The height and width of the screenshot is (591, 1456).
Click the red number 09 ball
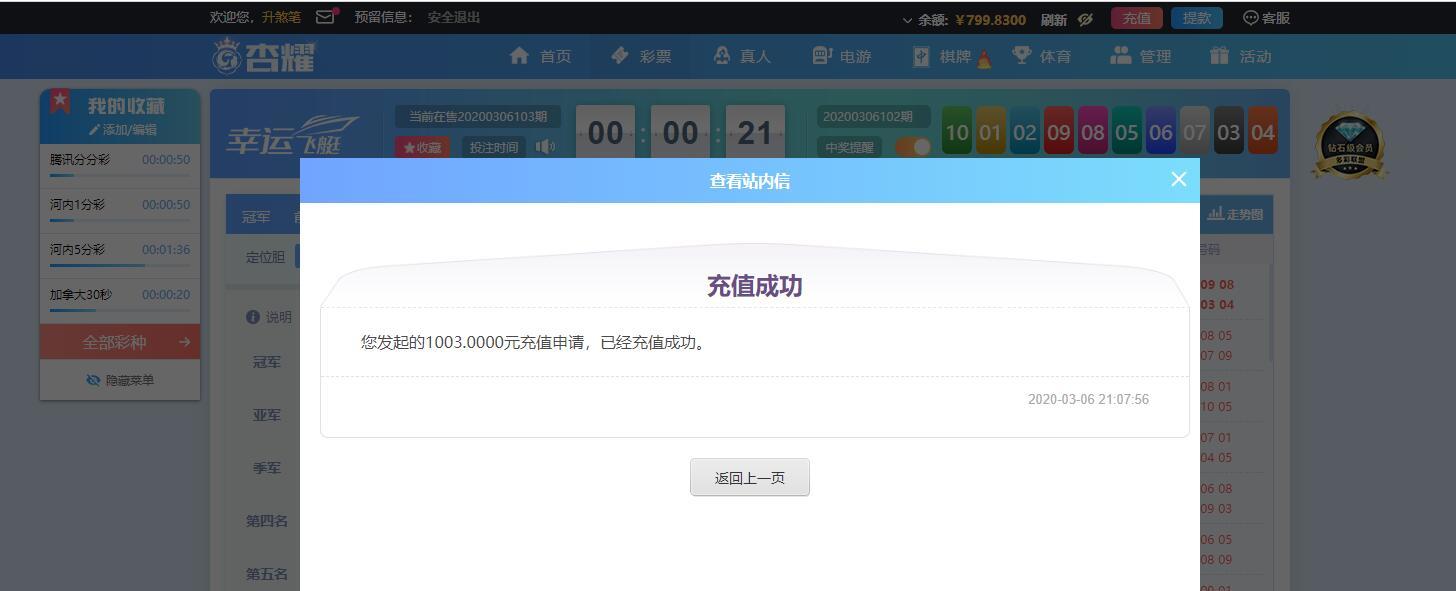1058,131
